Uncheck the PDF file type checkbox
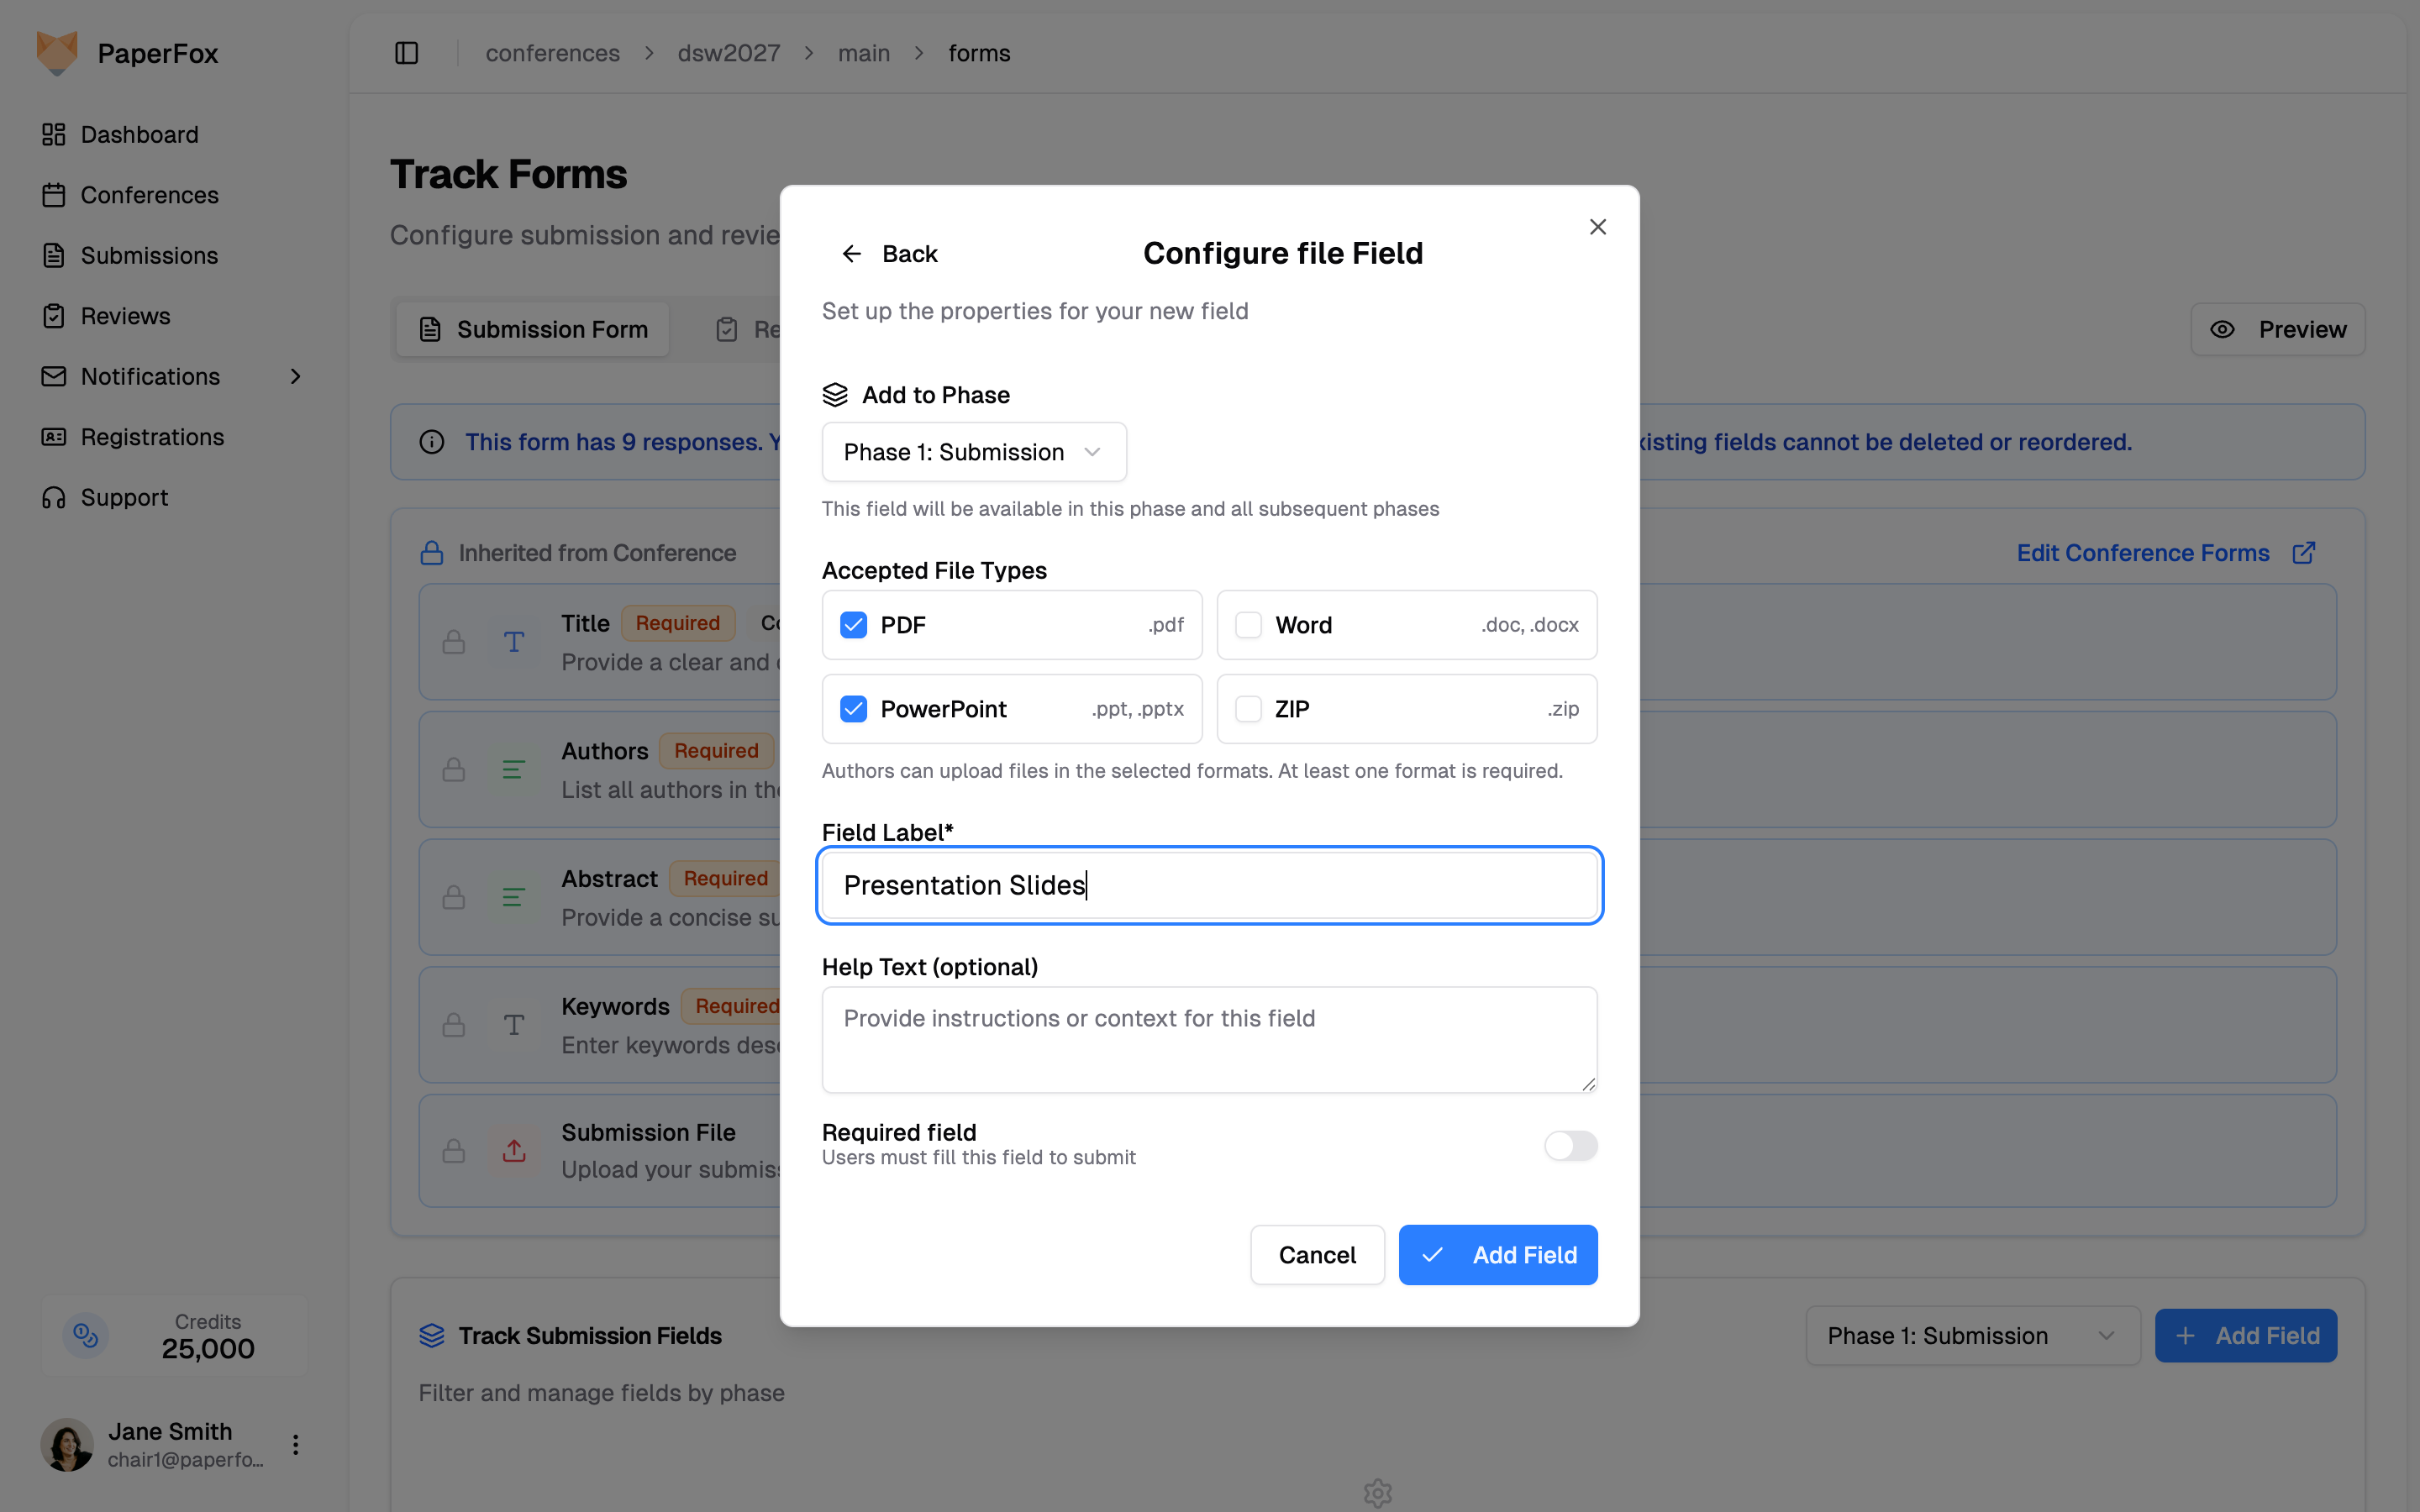Image resolution: width=2420 pixels, height=1512 pixels. 854,625
